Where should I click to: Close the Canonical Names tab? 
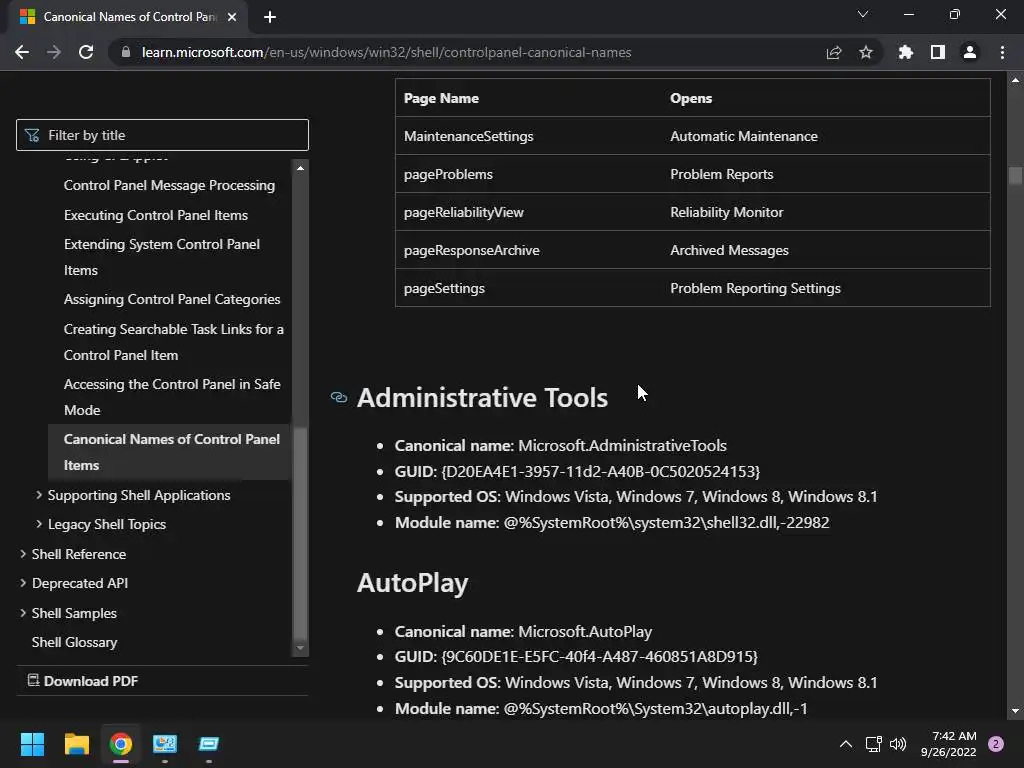click(232, 17)
